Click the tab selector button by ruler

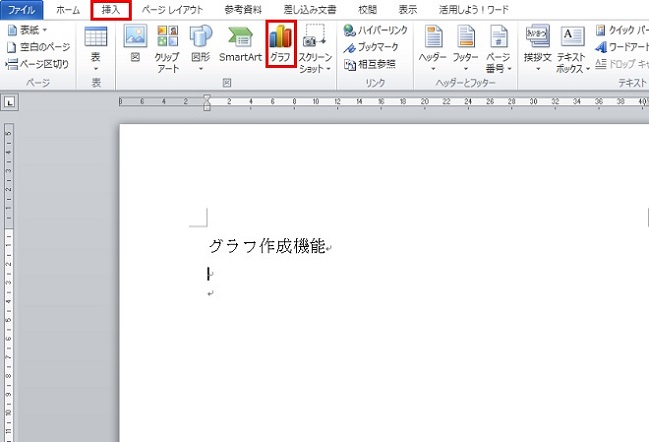(x=10, y=102)
